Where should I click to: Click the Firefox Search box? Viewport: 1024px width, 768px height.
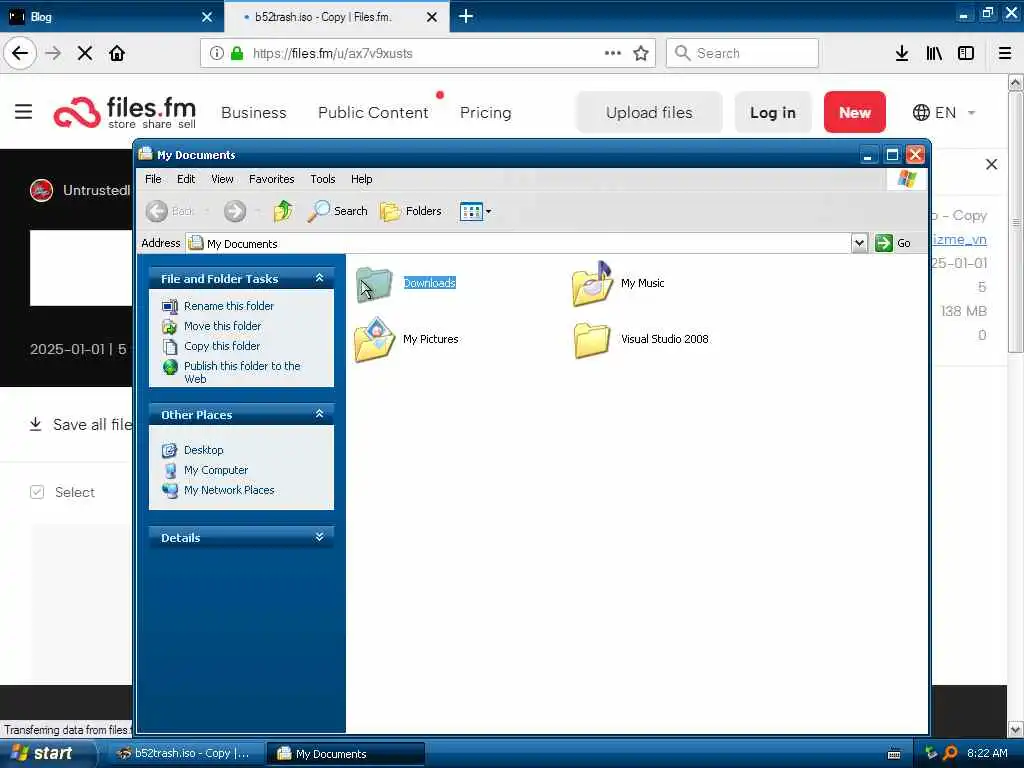pos(743,53)
